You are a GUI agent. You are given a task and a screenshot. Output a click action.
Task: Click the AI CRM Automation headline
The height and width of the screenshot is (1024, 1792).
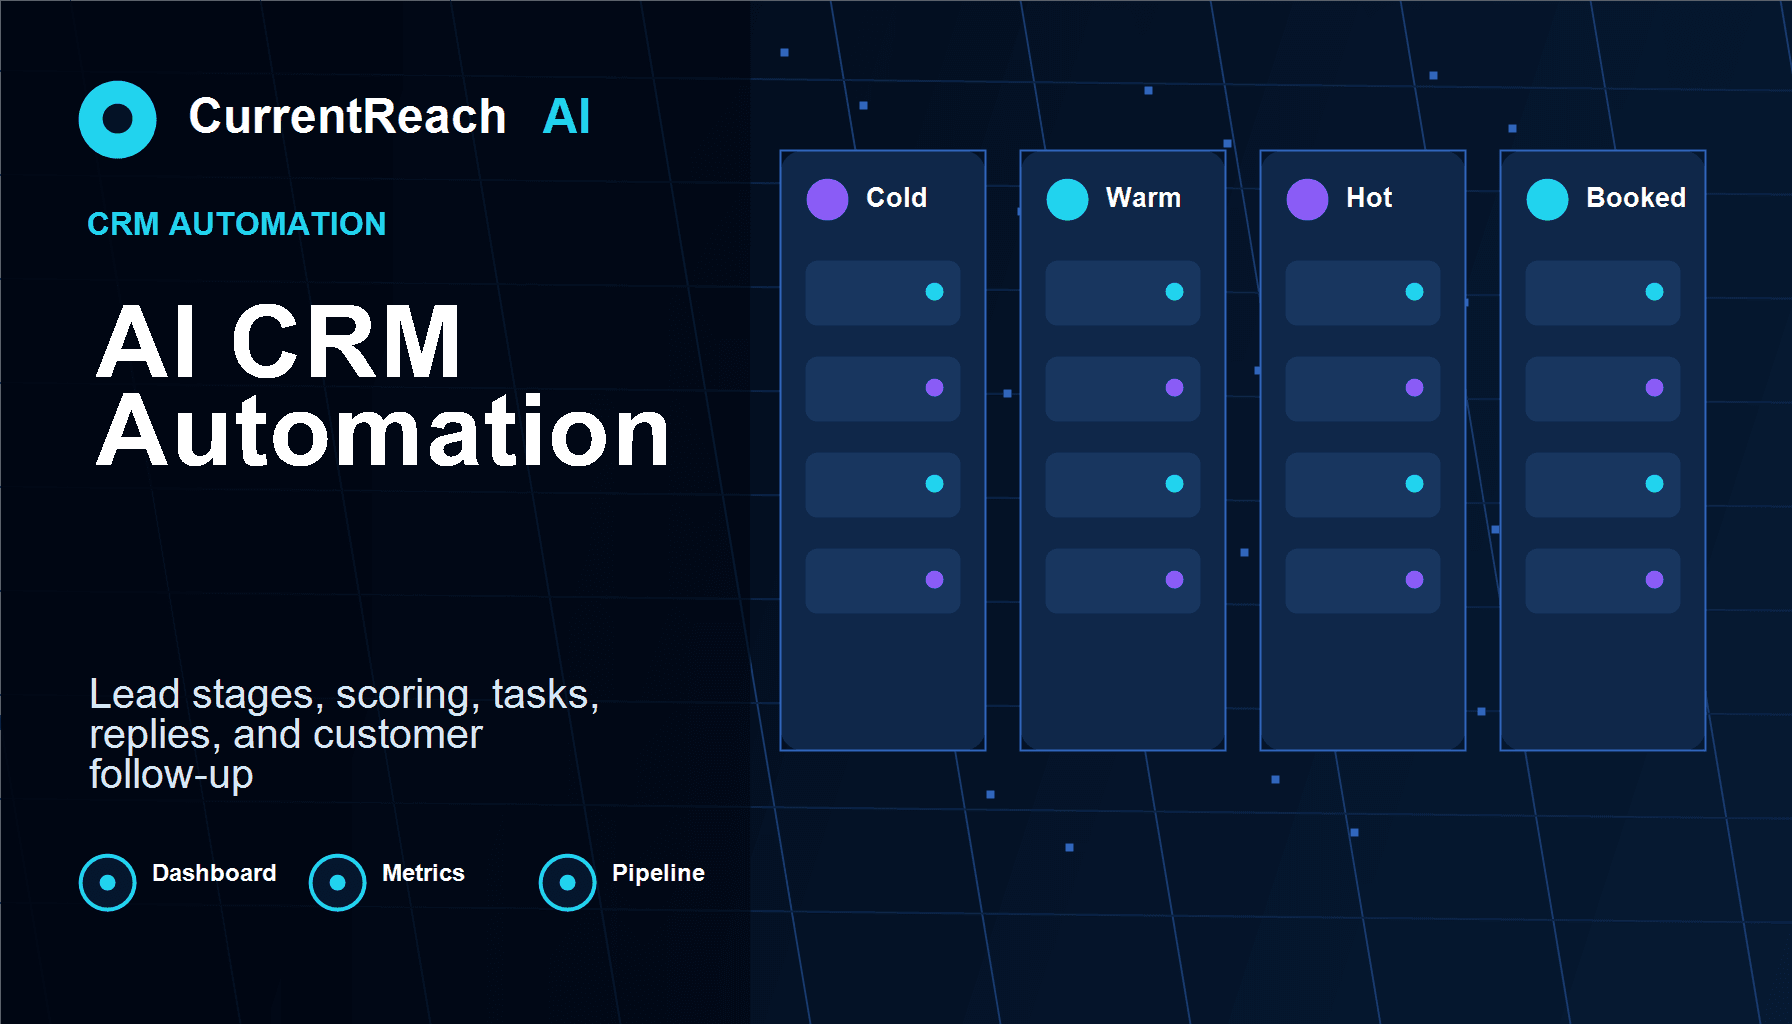point(382,386)
